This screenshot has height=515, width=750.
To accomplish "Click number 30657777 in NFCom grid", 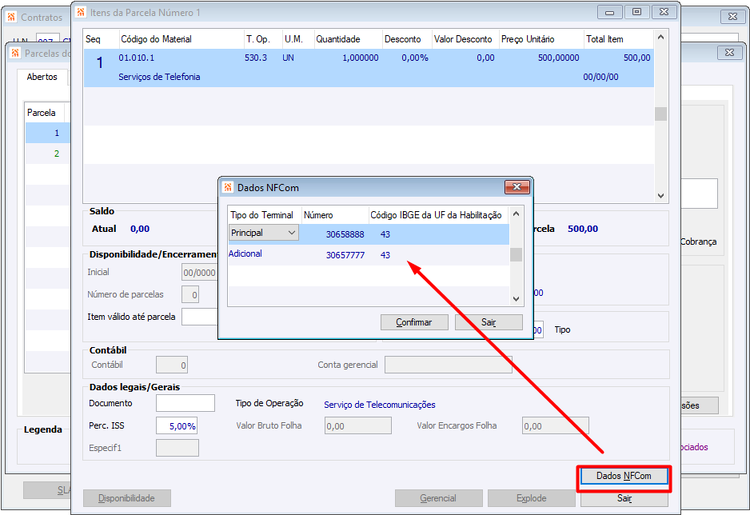I will pos(345,255).
